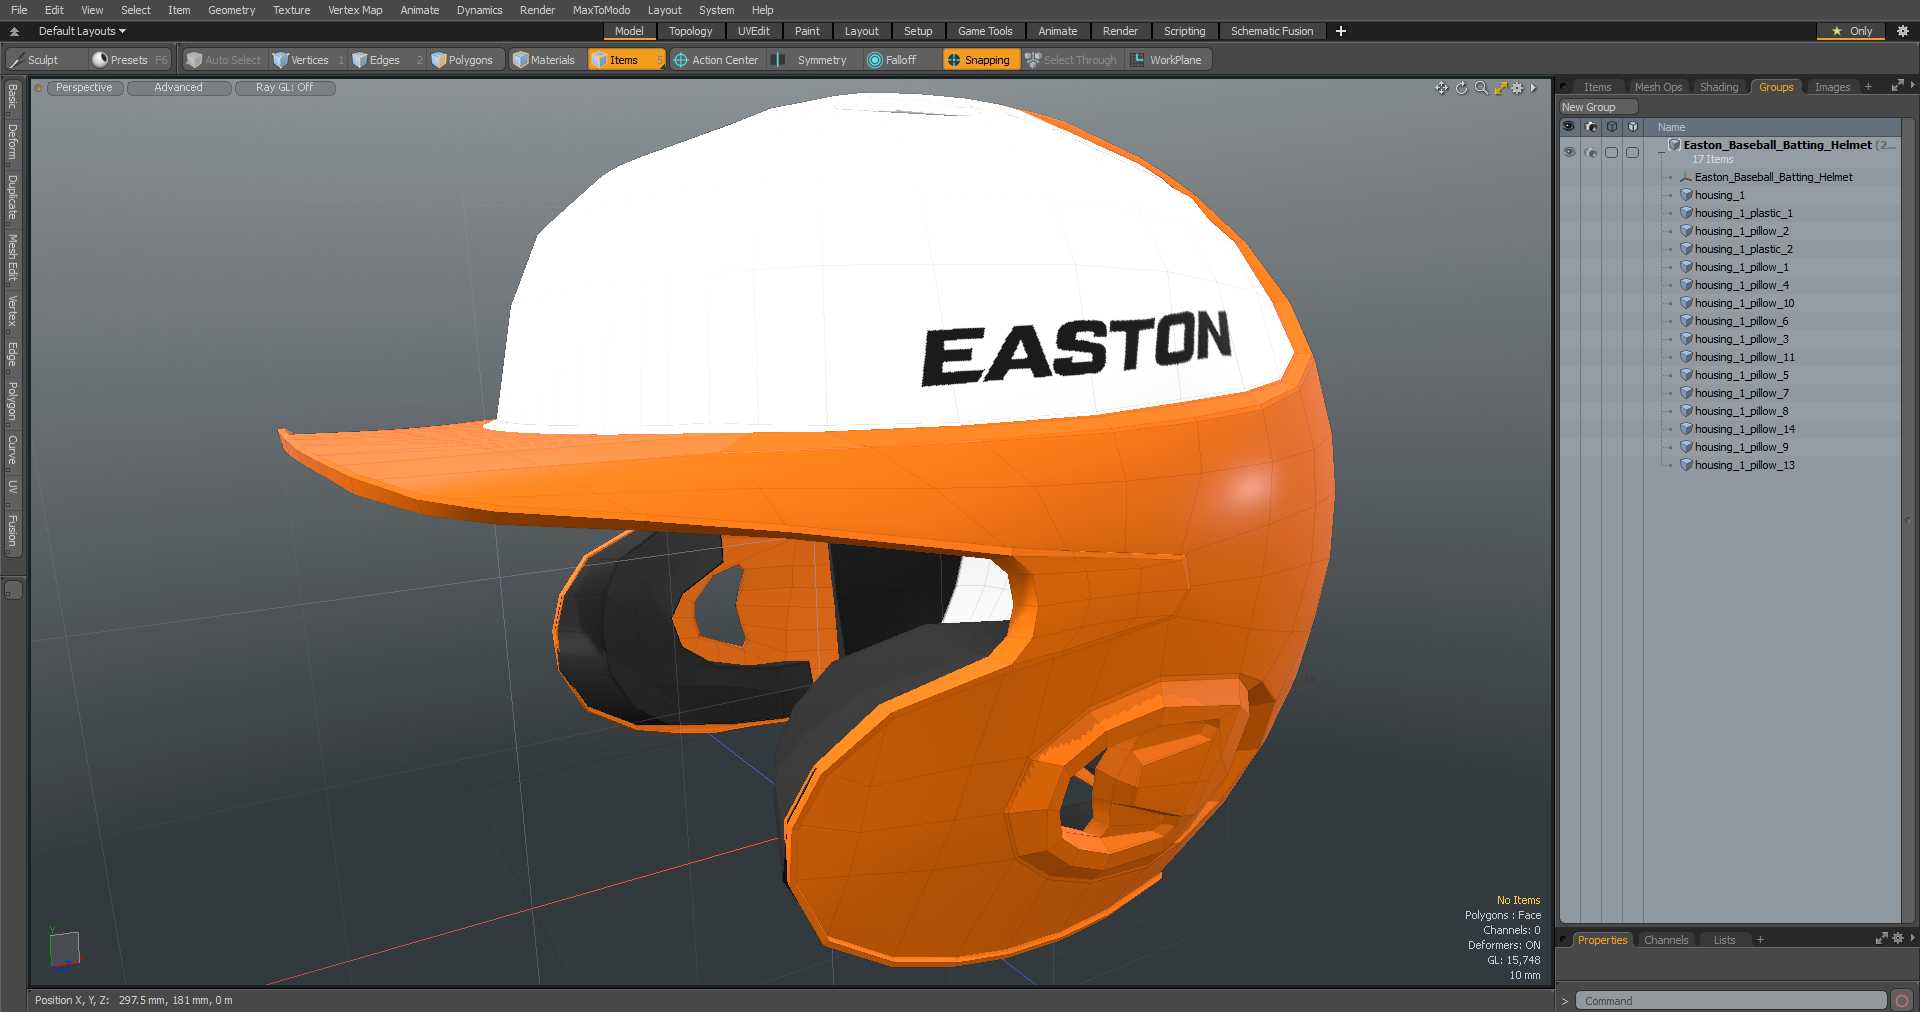
Task: Open the Vertex Map menu
Action: click(x=355, y=10)
